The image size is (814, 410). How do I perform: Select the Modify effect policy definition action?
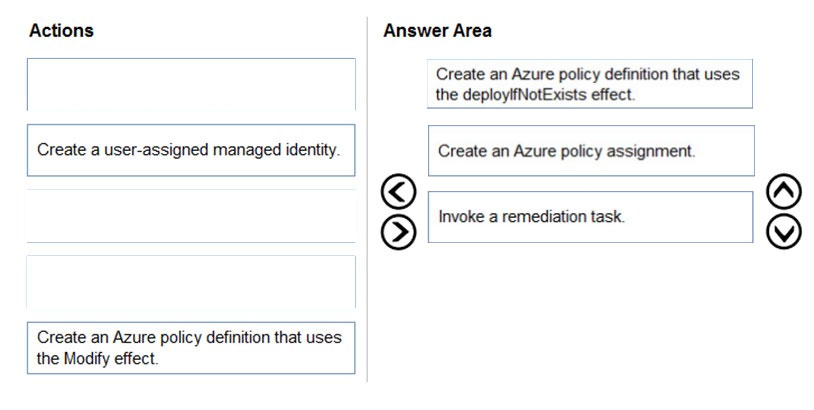click(191, 348)
